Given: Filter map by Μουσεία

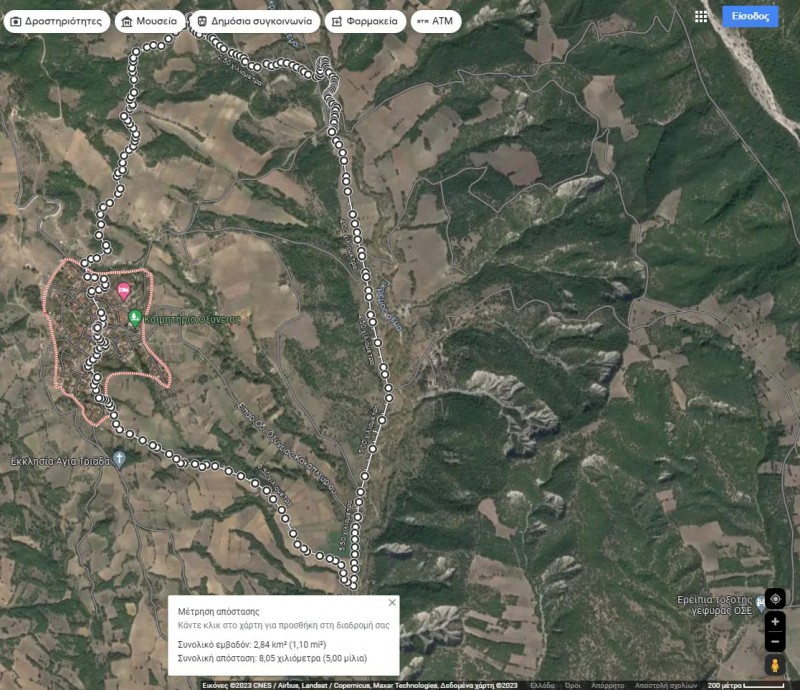Looking at the screenshot, I should (150, 21).
